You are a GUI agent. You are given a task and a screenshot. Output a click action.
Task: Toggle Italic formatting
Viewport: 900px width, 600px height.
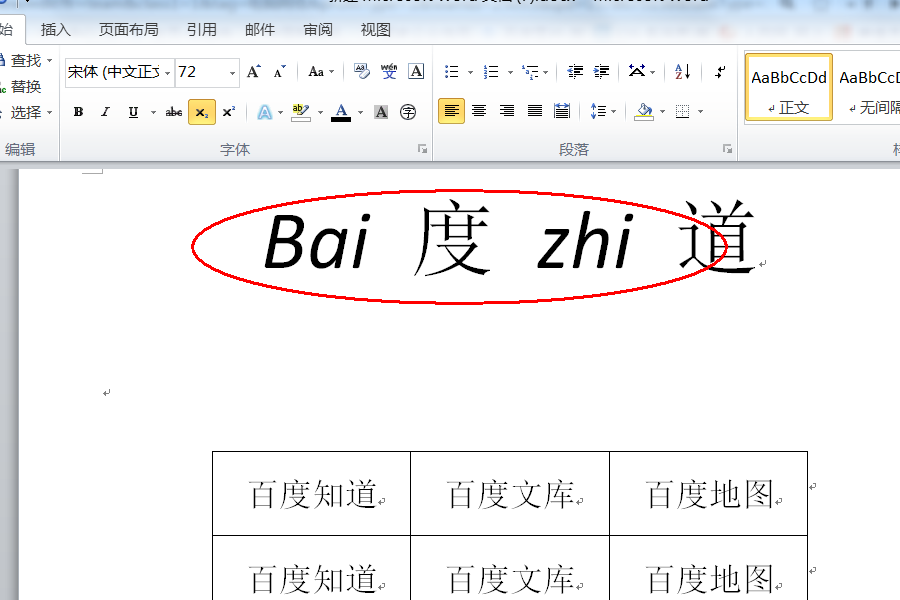105,112
